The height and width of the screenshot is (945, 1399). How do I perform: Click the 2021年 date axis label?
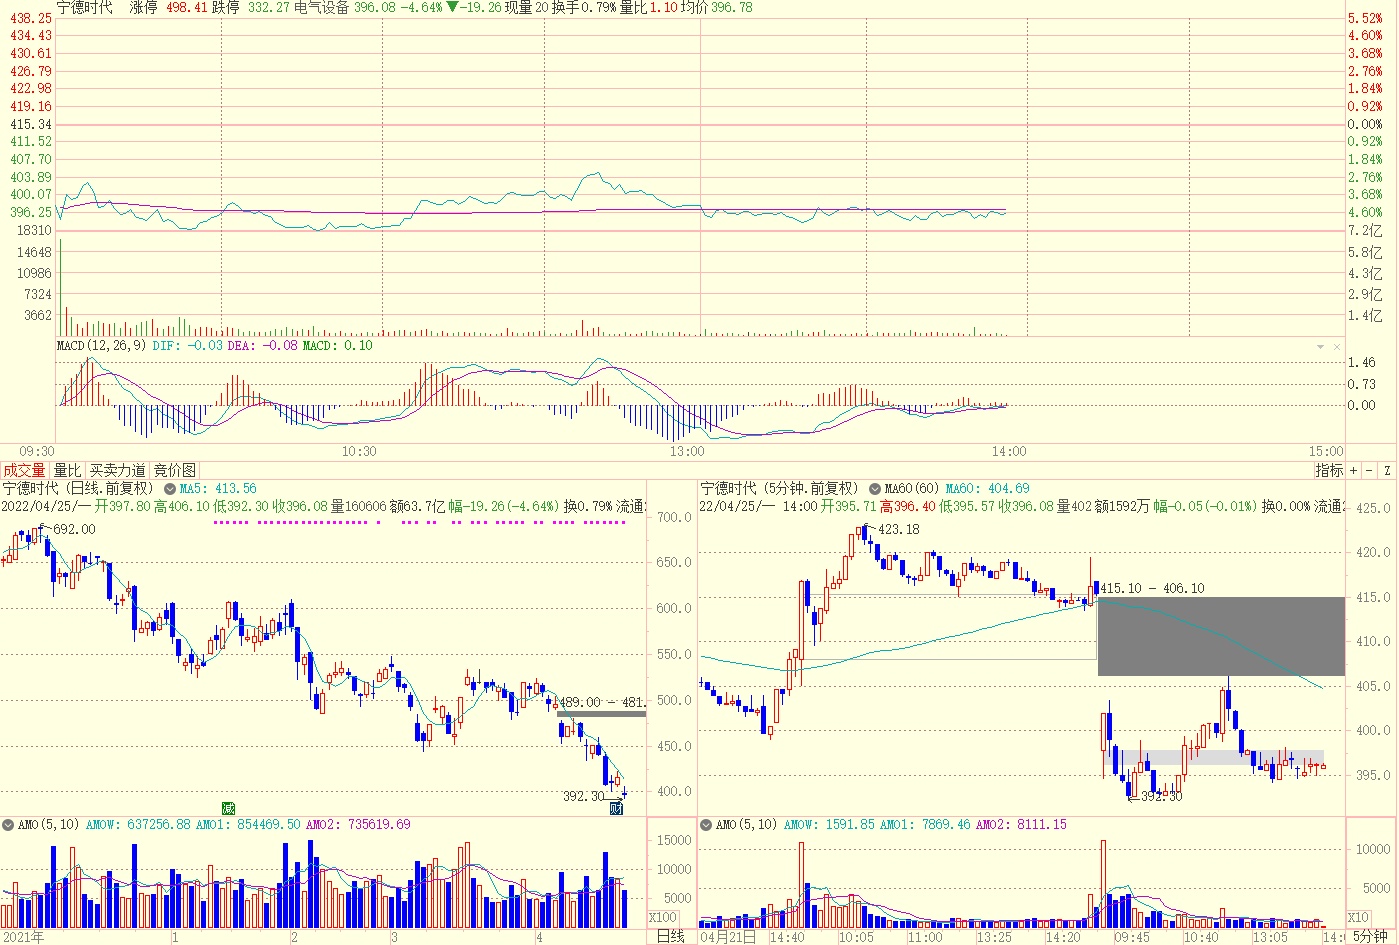(x=23, y=937)
